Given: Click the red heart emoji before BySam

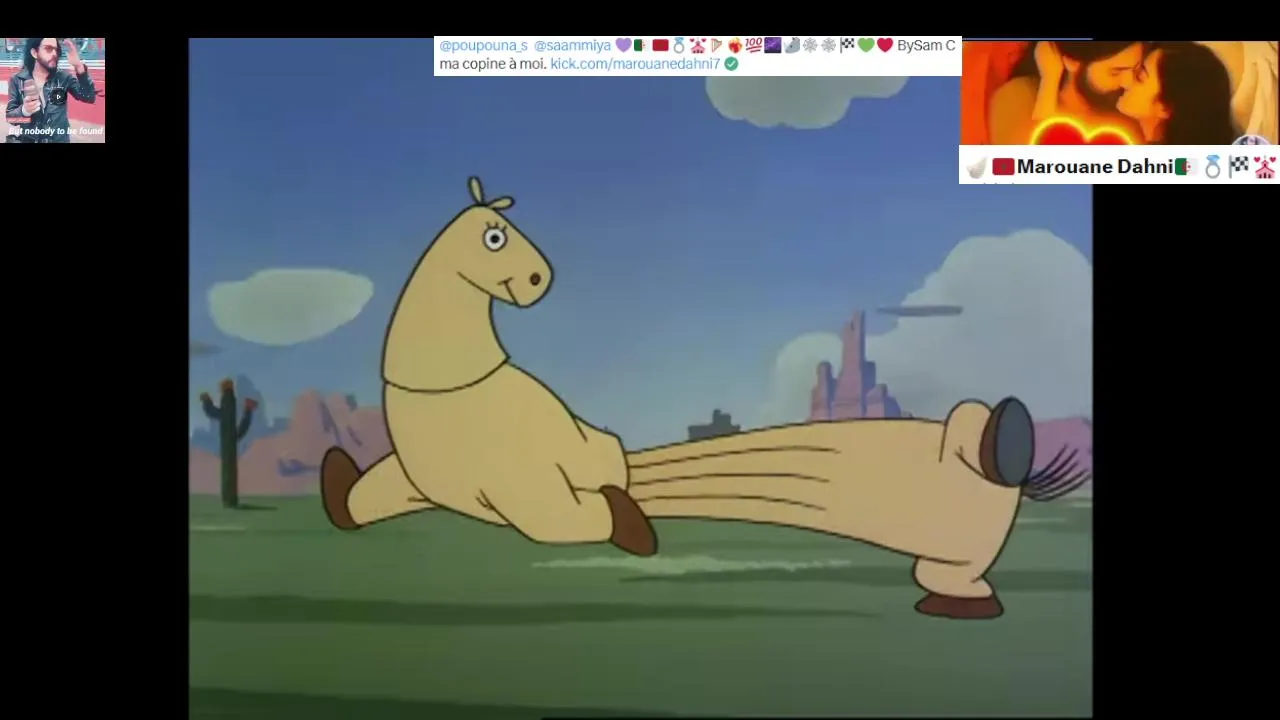Looking at the screenshot, I should (x=884, y=46).
